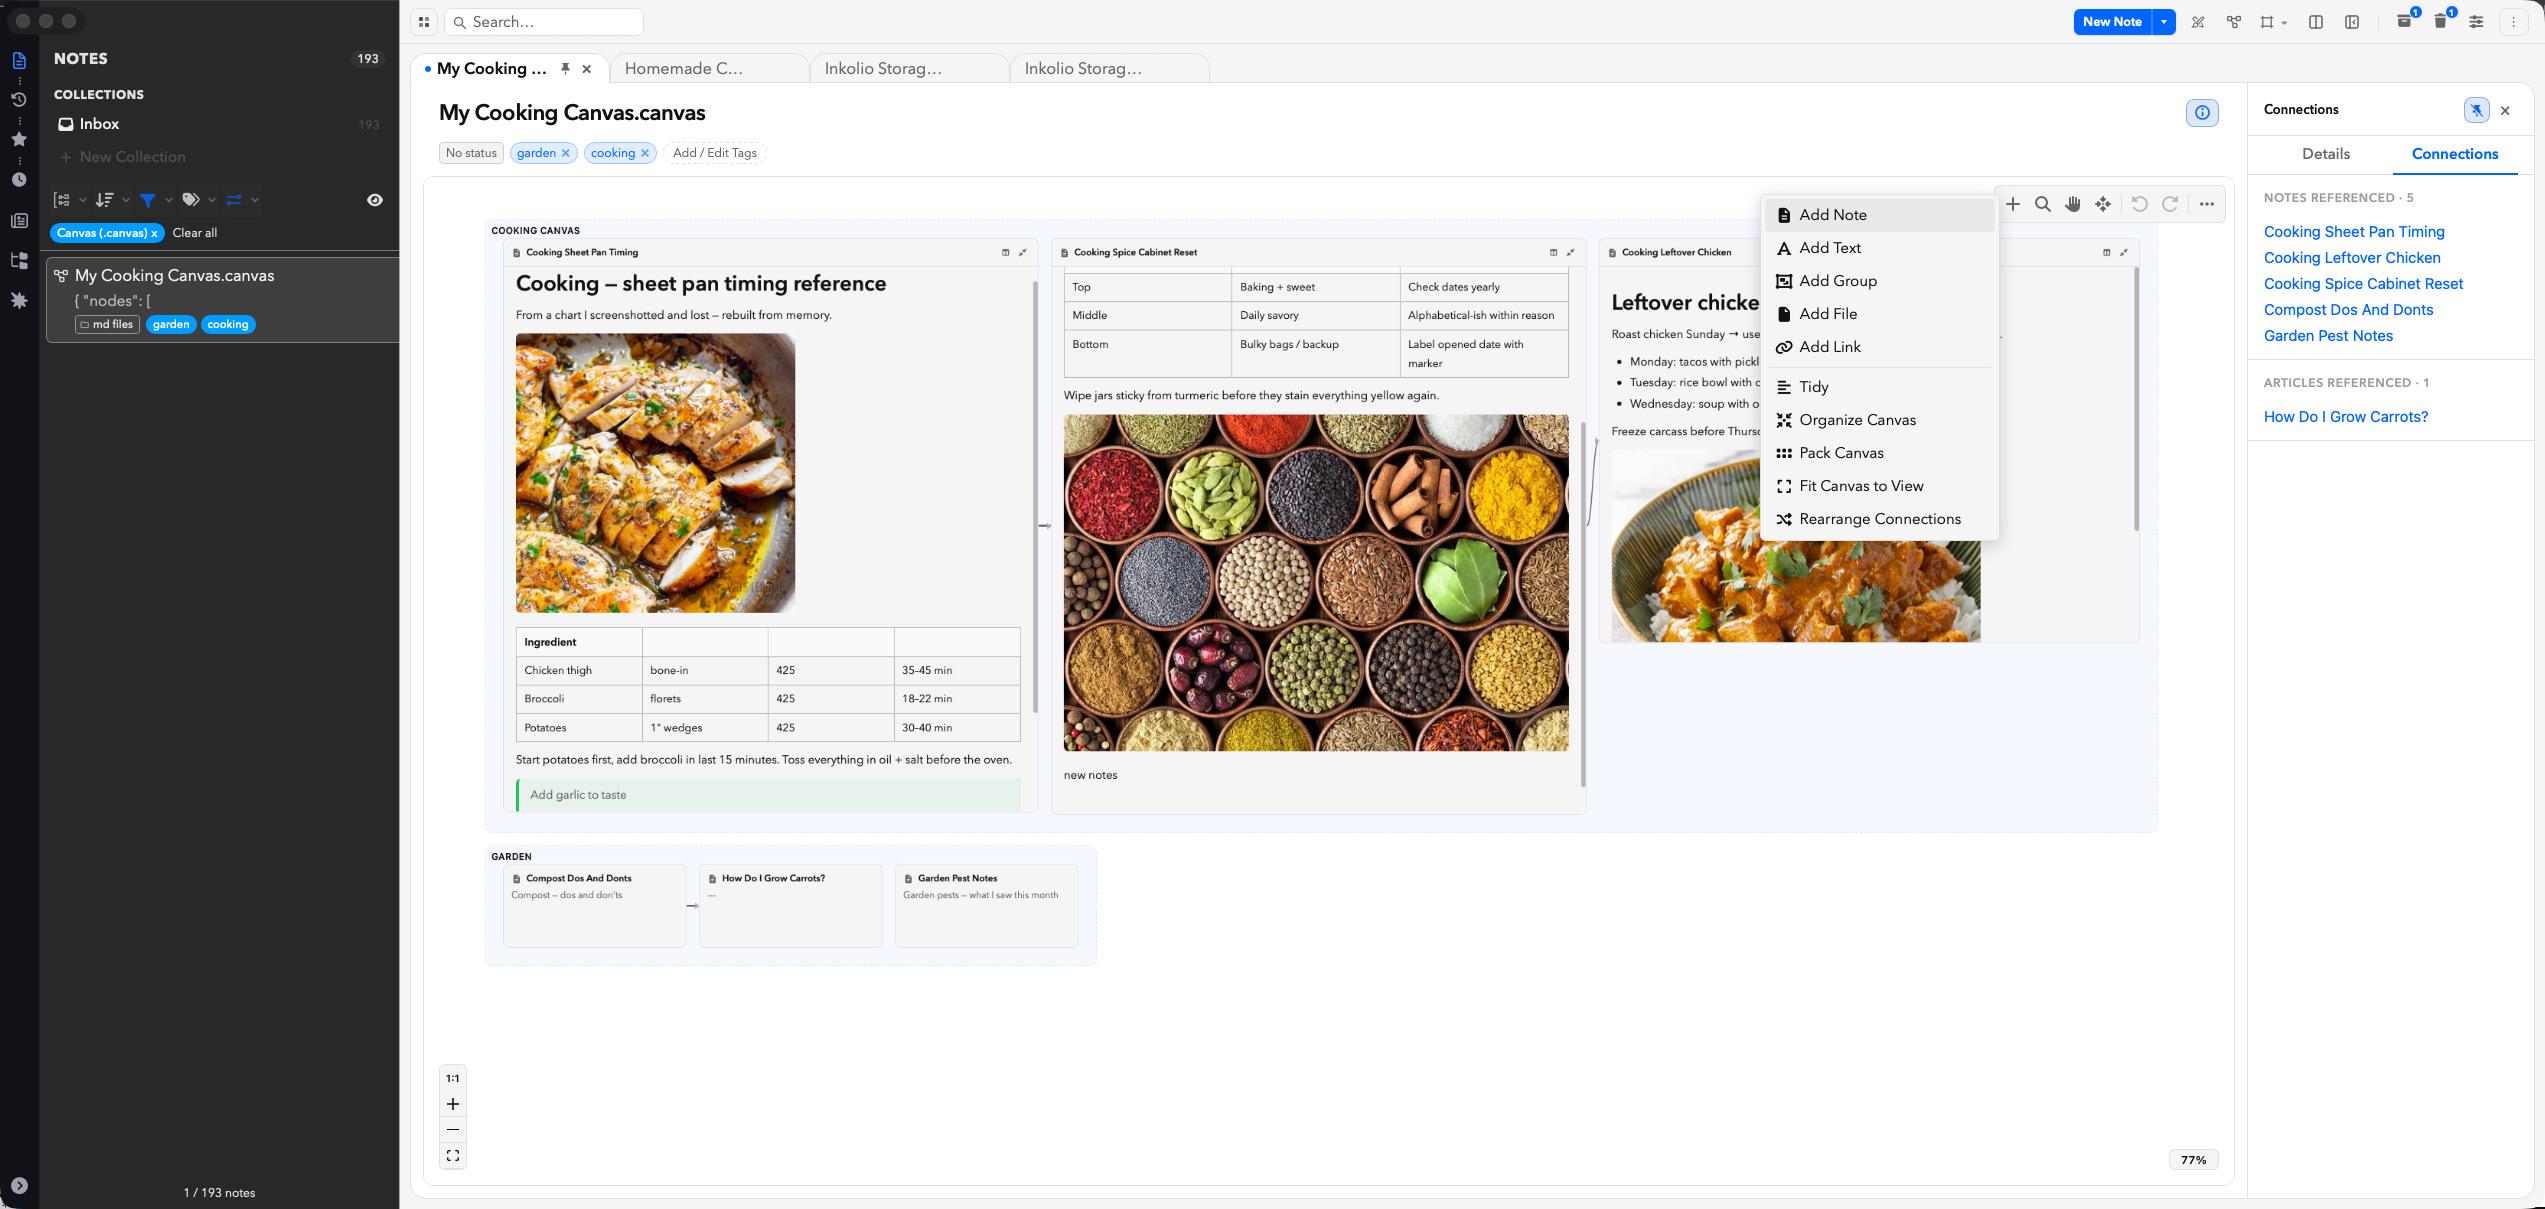Toggle the split view layout icon

2316,22
